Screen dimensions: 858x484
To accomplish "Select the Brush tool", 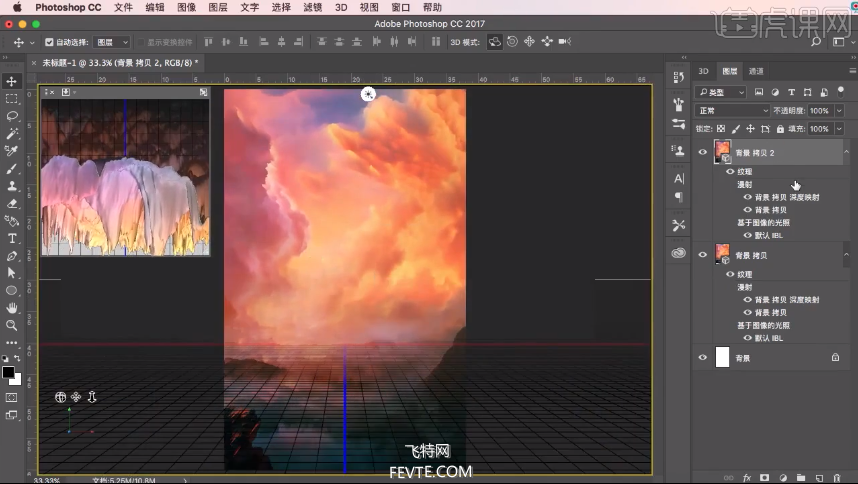I will (x=11, y=168).
